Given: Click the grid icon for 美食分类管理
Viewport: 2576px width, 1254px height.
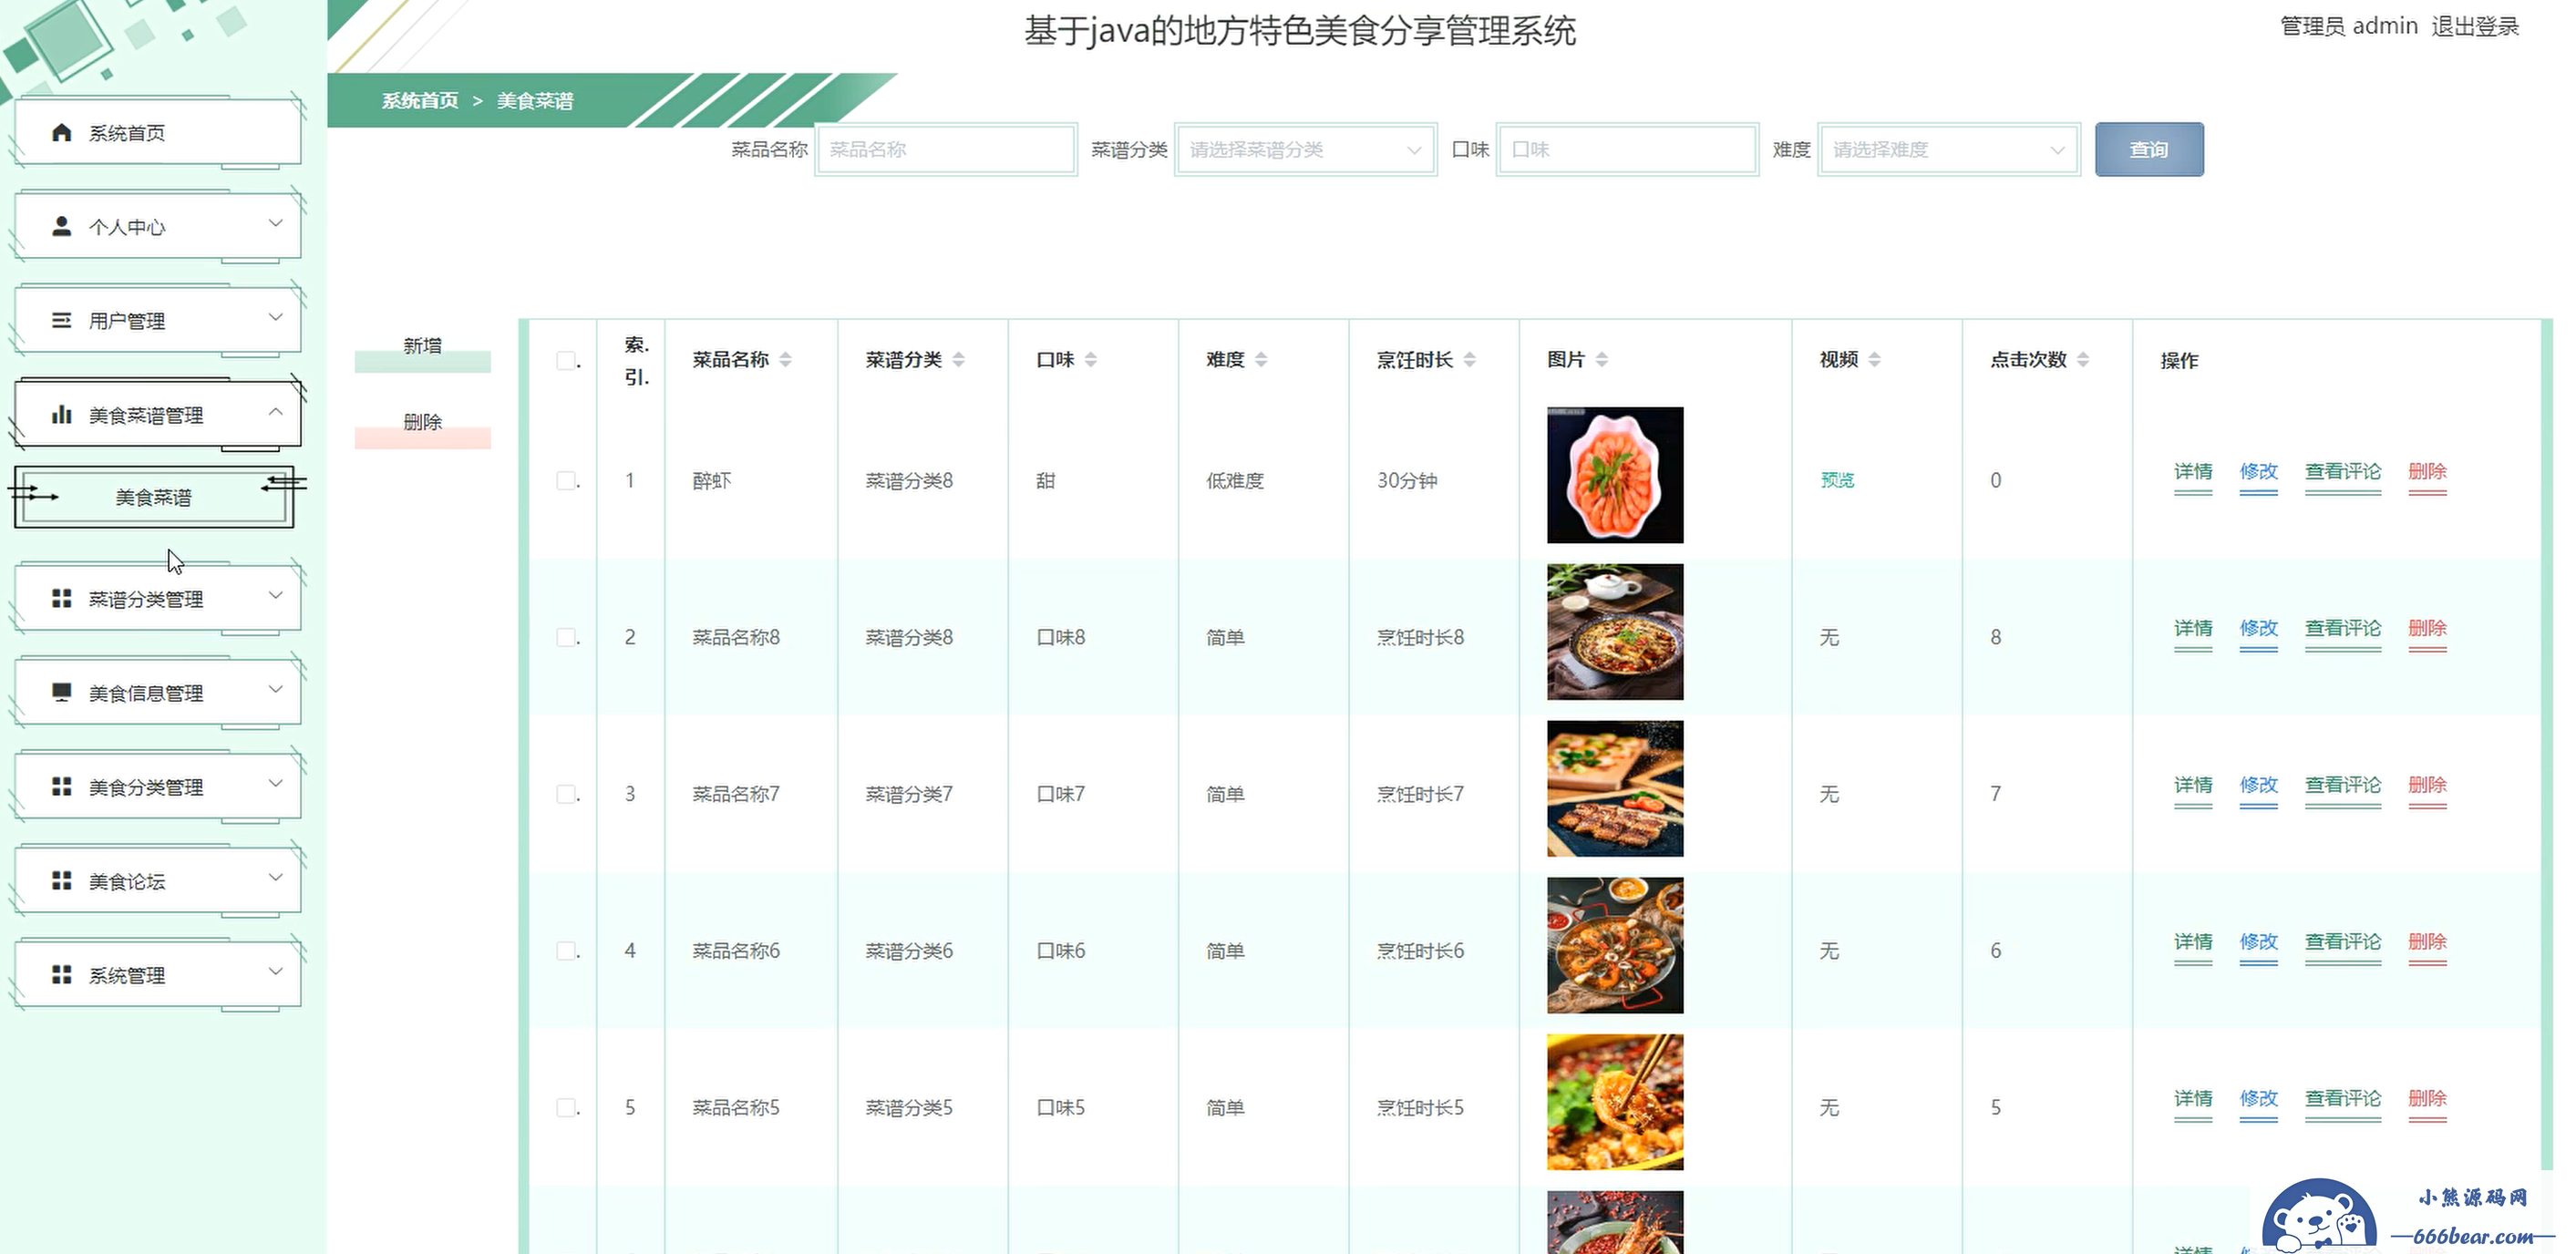Looking at the screenshot, I should [61, 786].
